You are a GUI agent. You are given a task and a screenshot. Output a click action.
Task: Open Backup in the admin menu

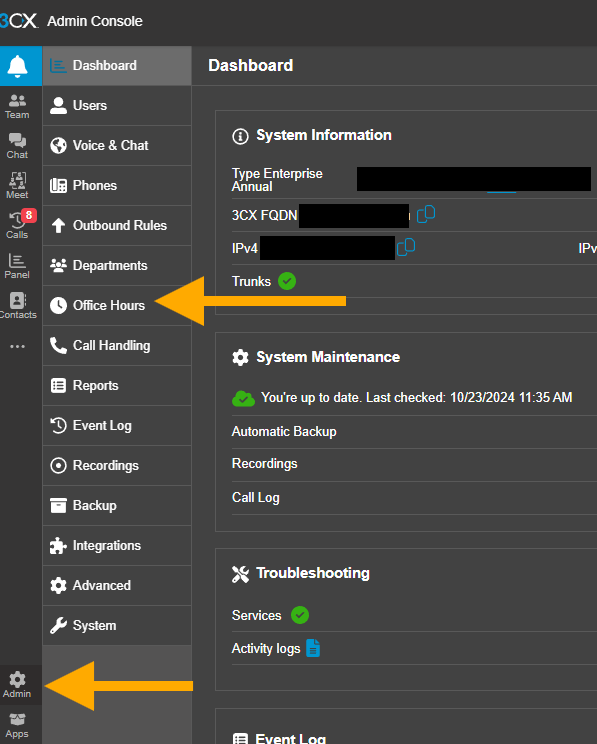117,505
